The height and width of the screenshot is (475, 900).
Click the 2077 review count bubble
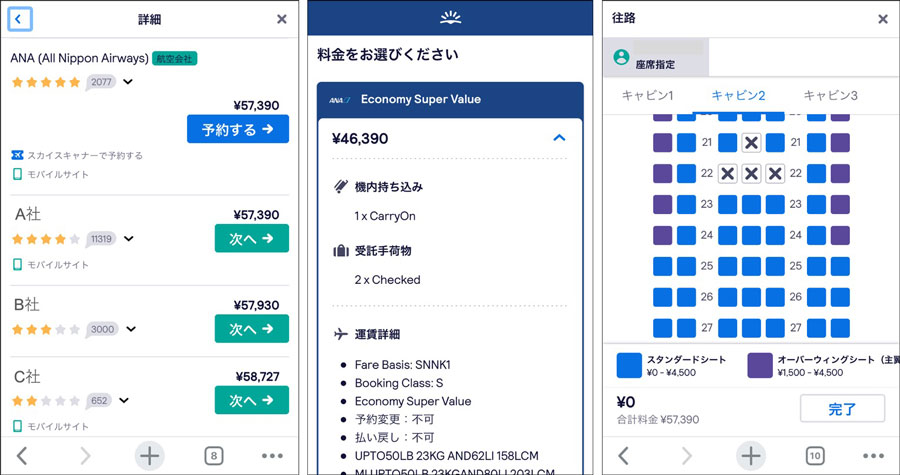pos(101,83)
